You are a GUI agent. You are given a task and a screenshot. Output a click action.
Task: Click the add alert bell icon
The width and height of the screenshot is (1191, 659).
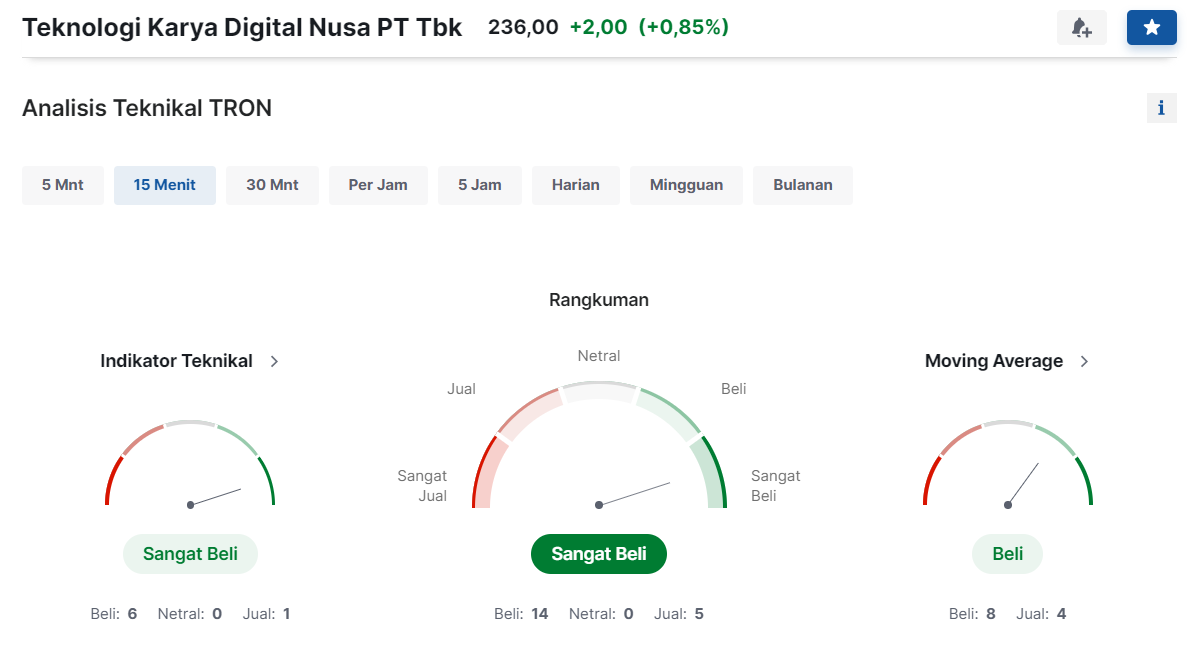(1081, 28)
